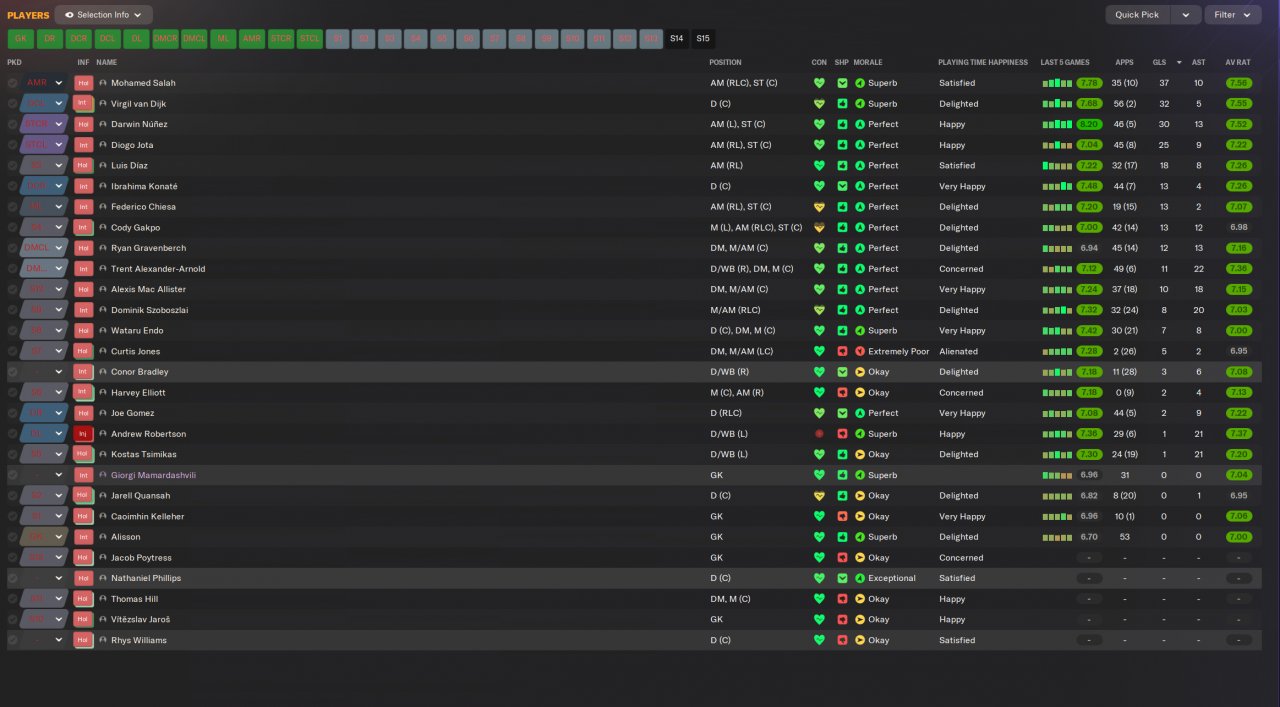Click Caoimhin Kelleher's red sharpness icon

tap(842, 516)
